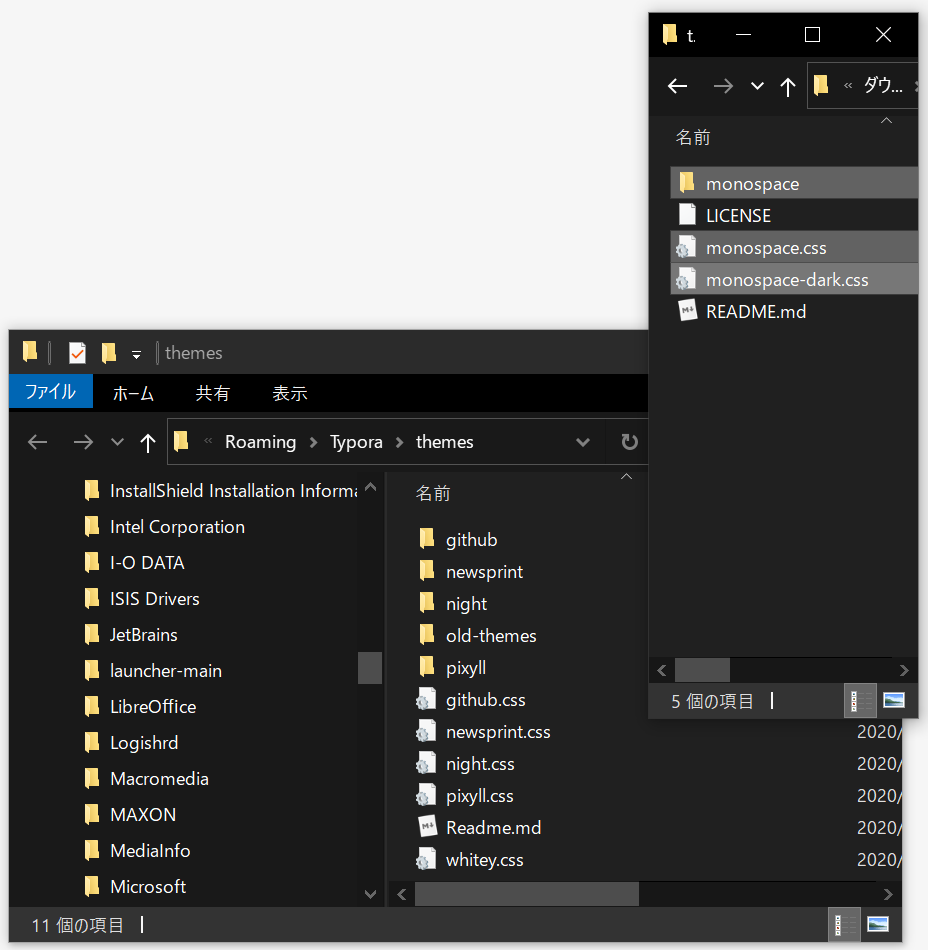
Task: Go up one level from themes folder
Action: click(x=148, y=443)
